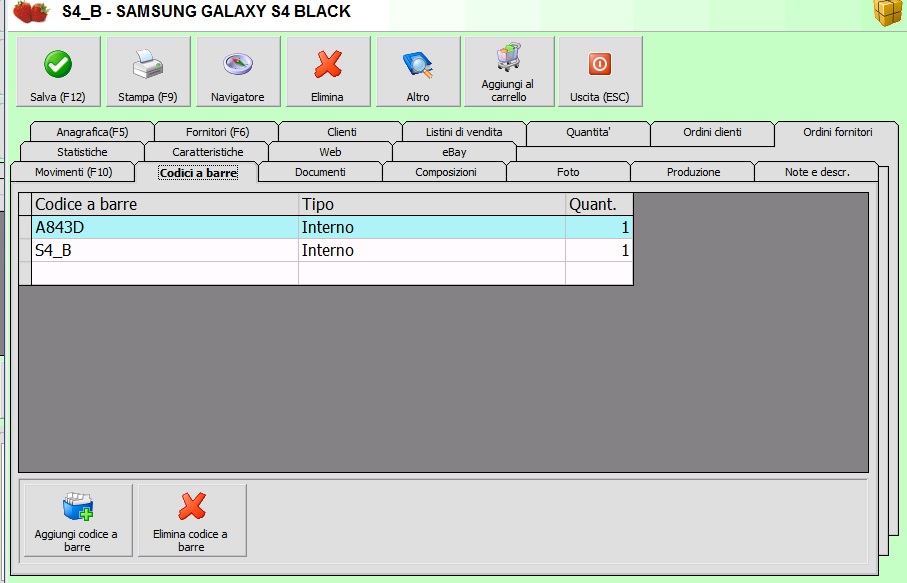
Task: Switch to the Anagrafica(F5) tab
Action: coord(92,132)
